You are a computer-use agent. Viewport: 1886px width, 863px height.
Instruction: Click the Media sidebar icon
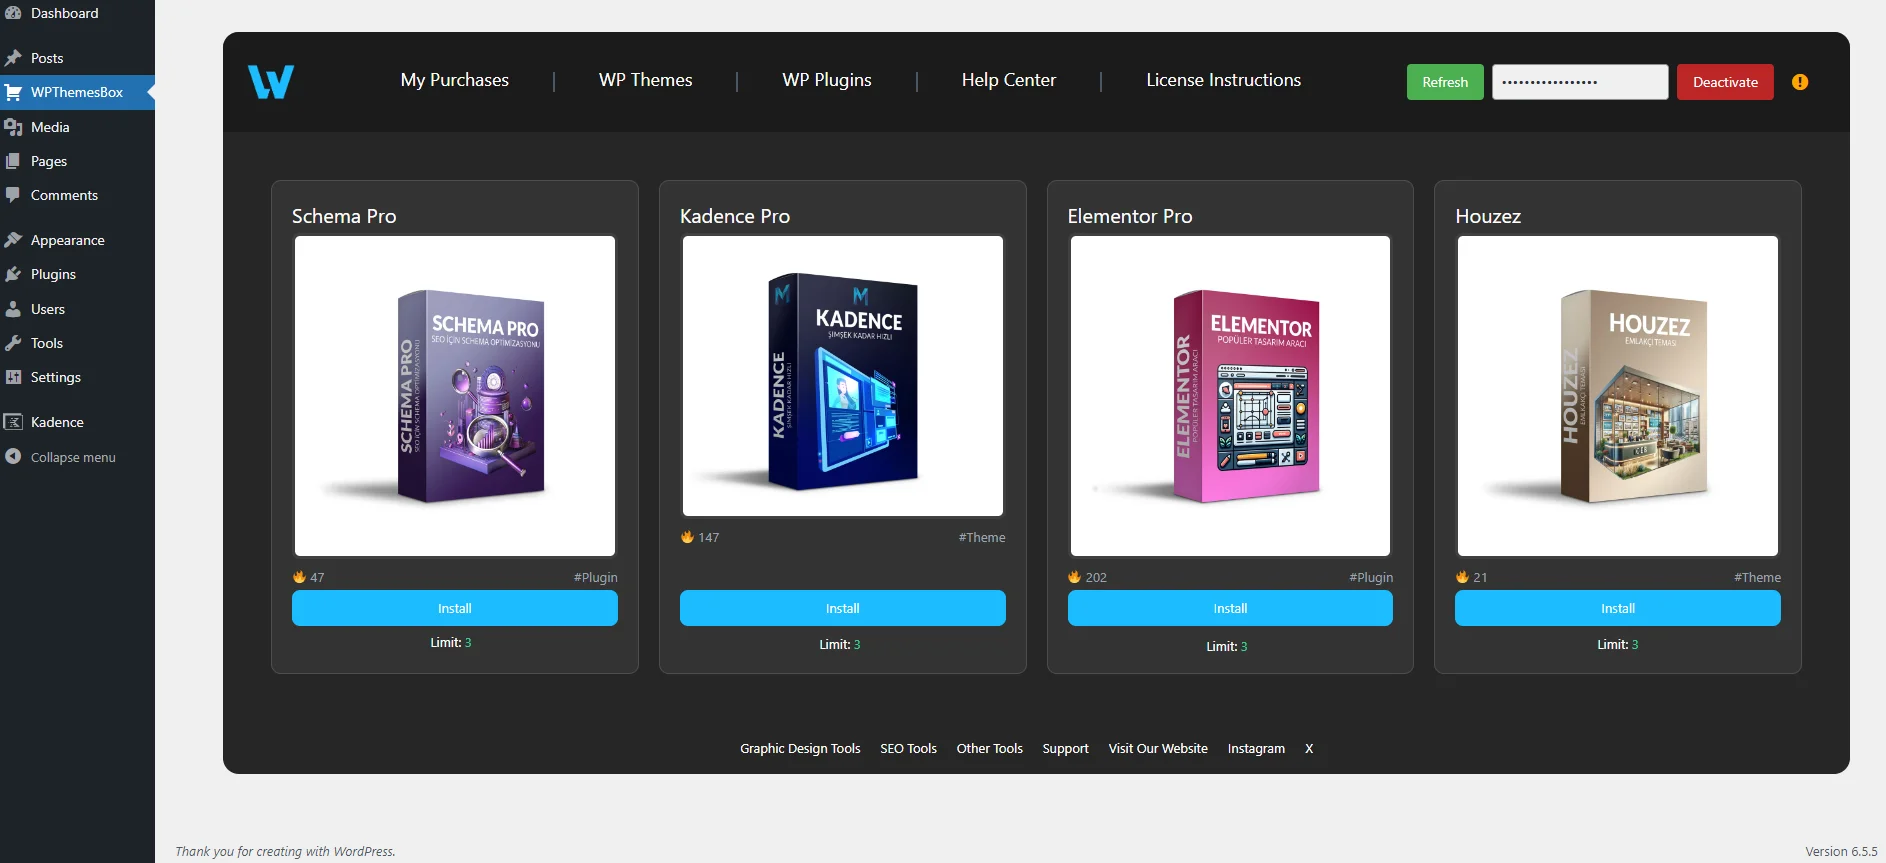pyautogui.click(x=13, y=127)
